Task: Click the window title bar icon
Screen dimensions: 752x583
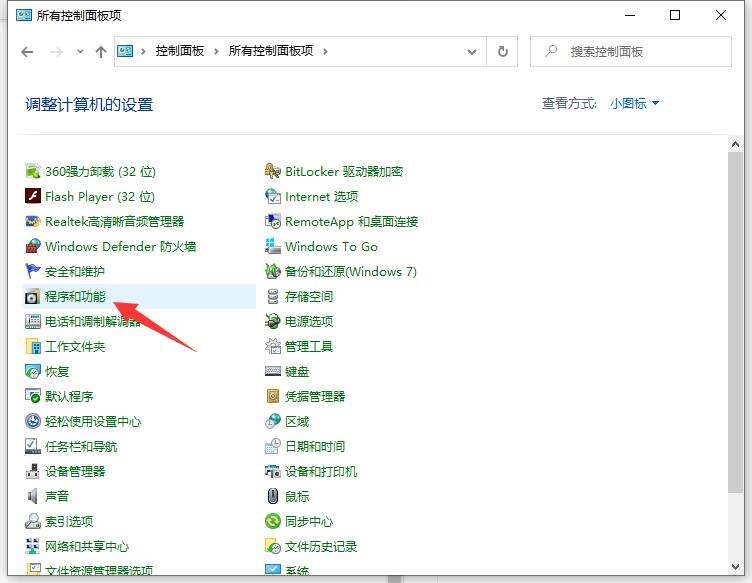Action: tap(24, 15)
